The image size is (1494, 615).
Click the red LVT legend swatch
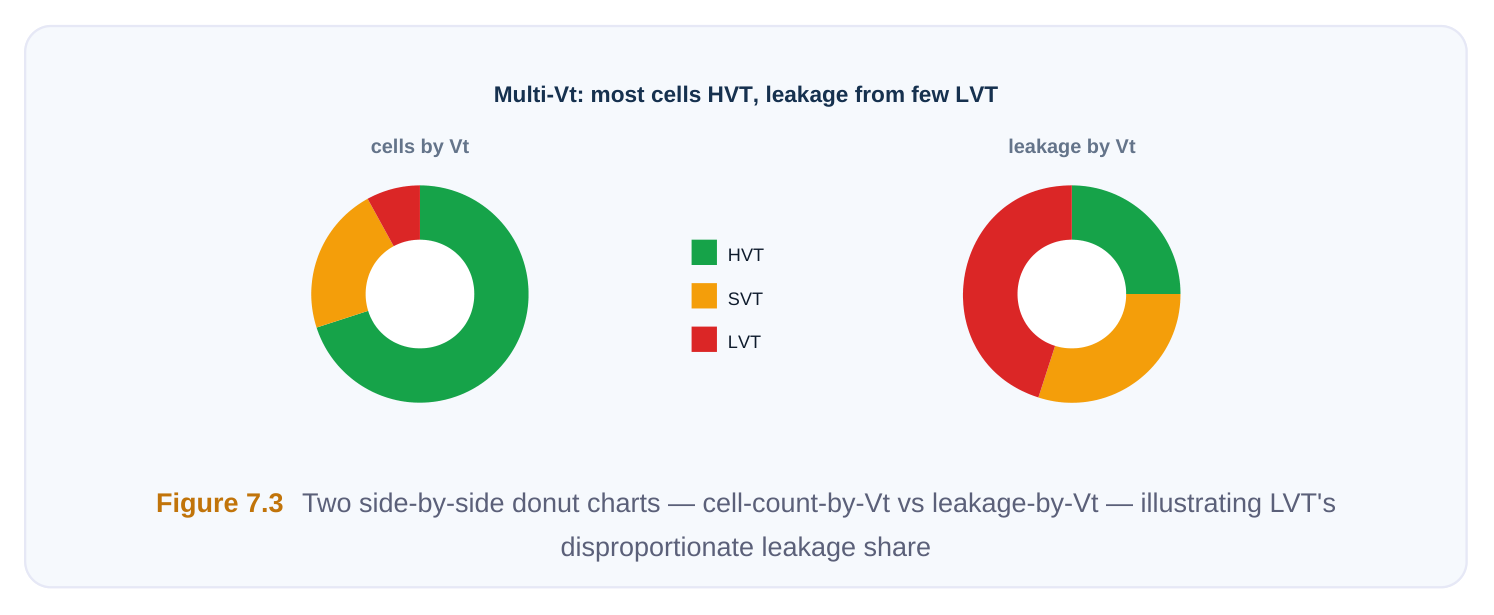(704, 339)
